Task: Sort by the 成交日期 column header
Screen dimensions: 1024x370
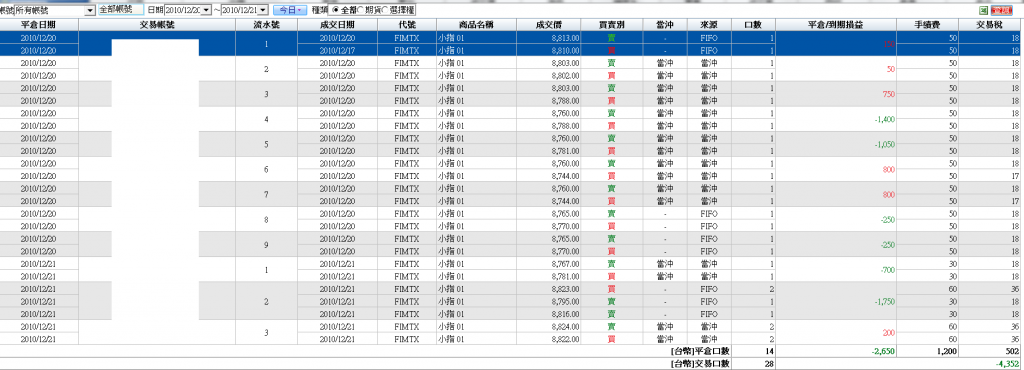Action: coord(337,24)
